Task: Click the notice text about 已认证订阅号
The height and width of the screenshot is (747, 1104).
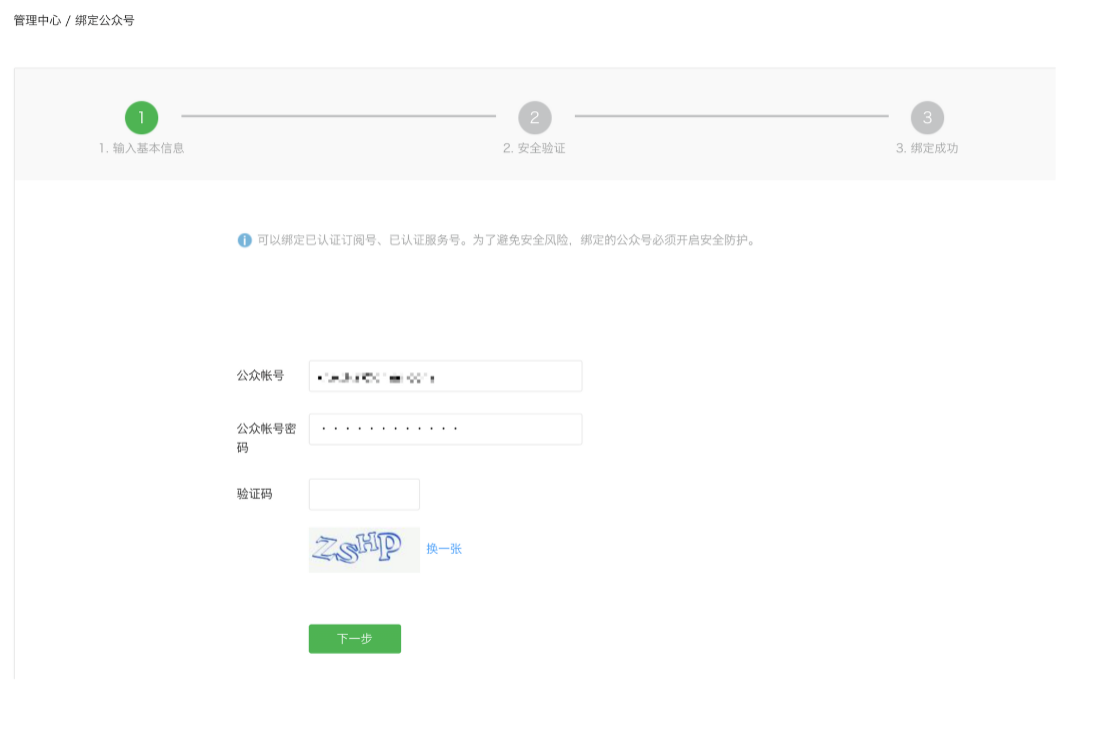Action: [505, 241]
